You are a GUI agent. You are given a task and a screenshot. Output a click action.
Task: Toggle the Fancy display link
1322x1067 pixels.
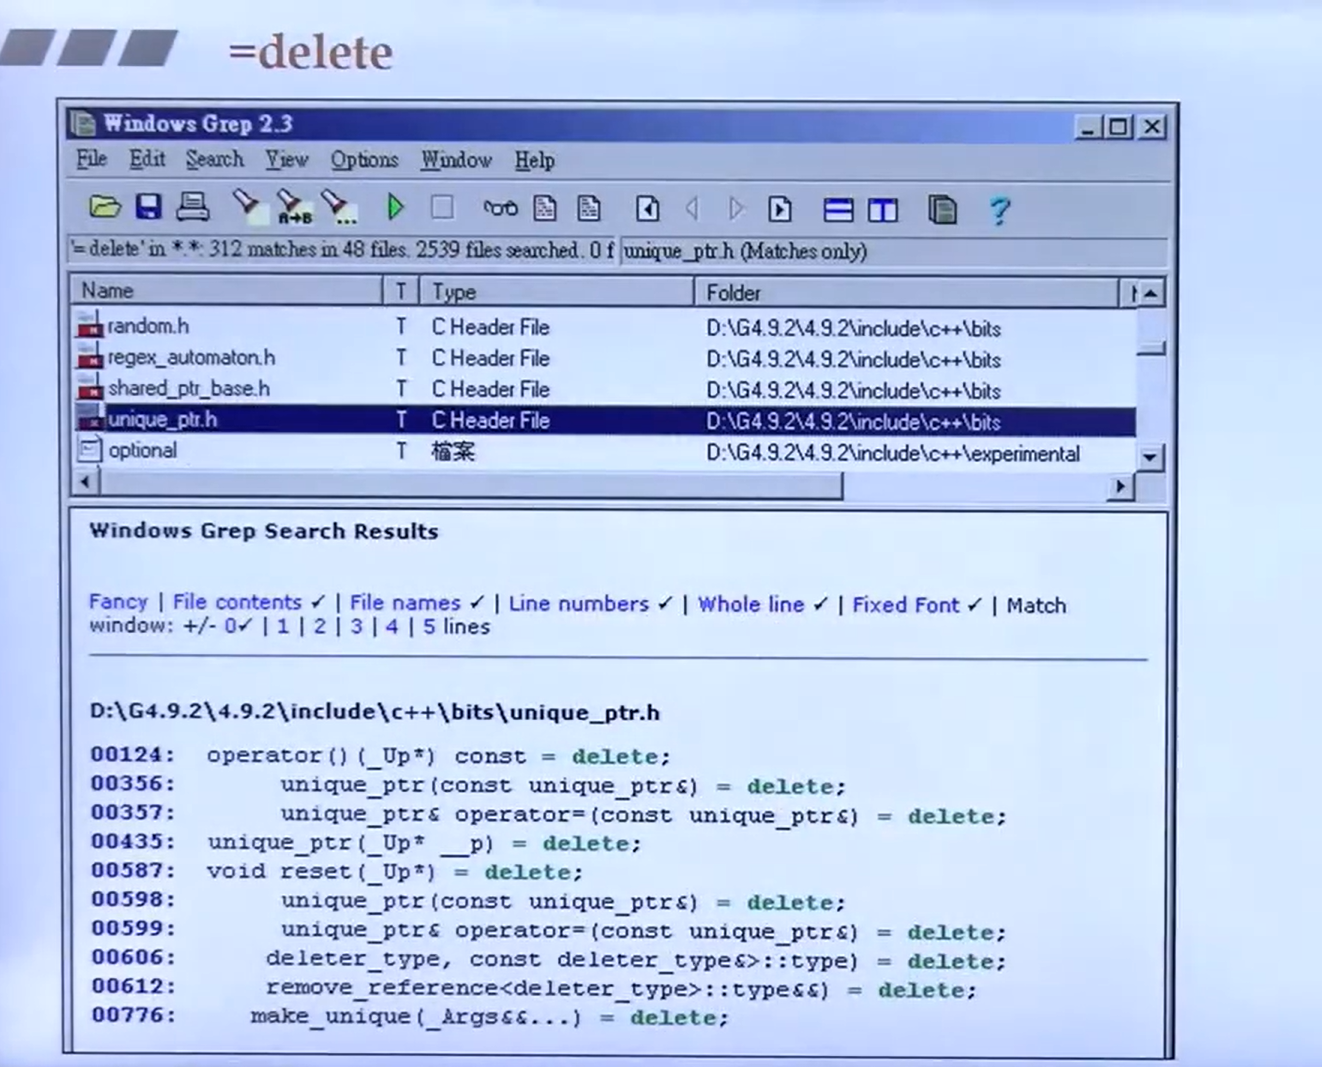[x=118, y=601]
